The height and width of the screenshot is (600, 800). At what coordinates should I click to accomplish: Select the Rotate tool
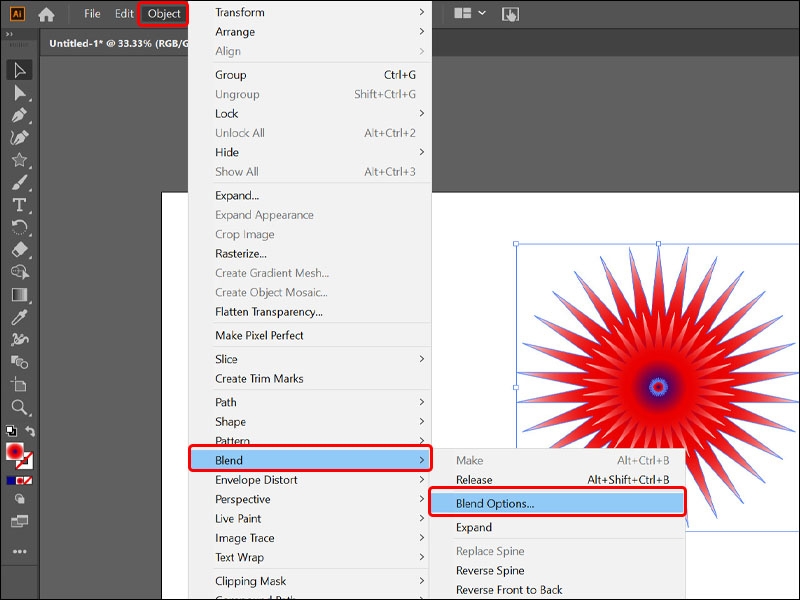point(19,228)
